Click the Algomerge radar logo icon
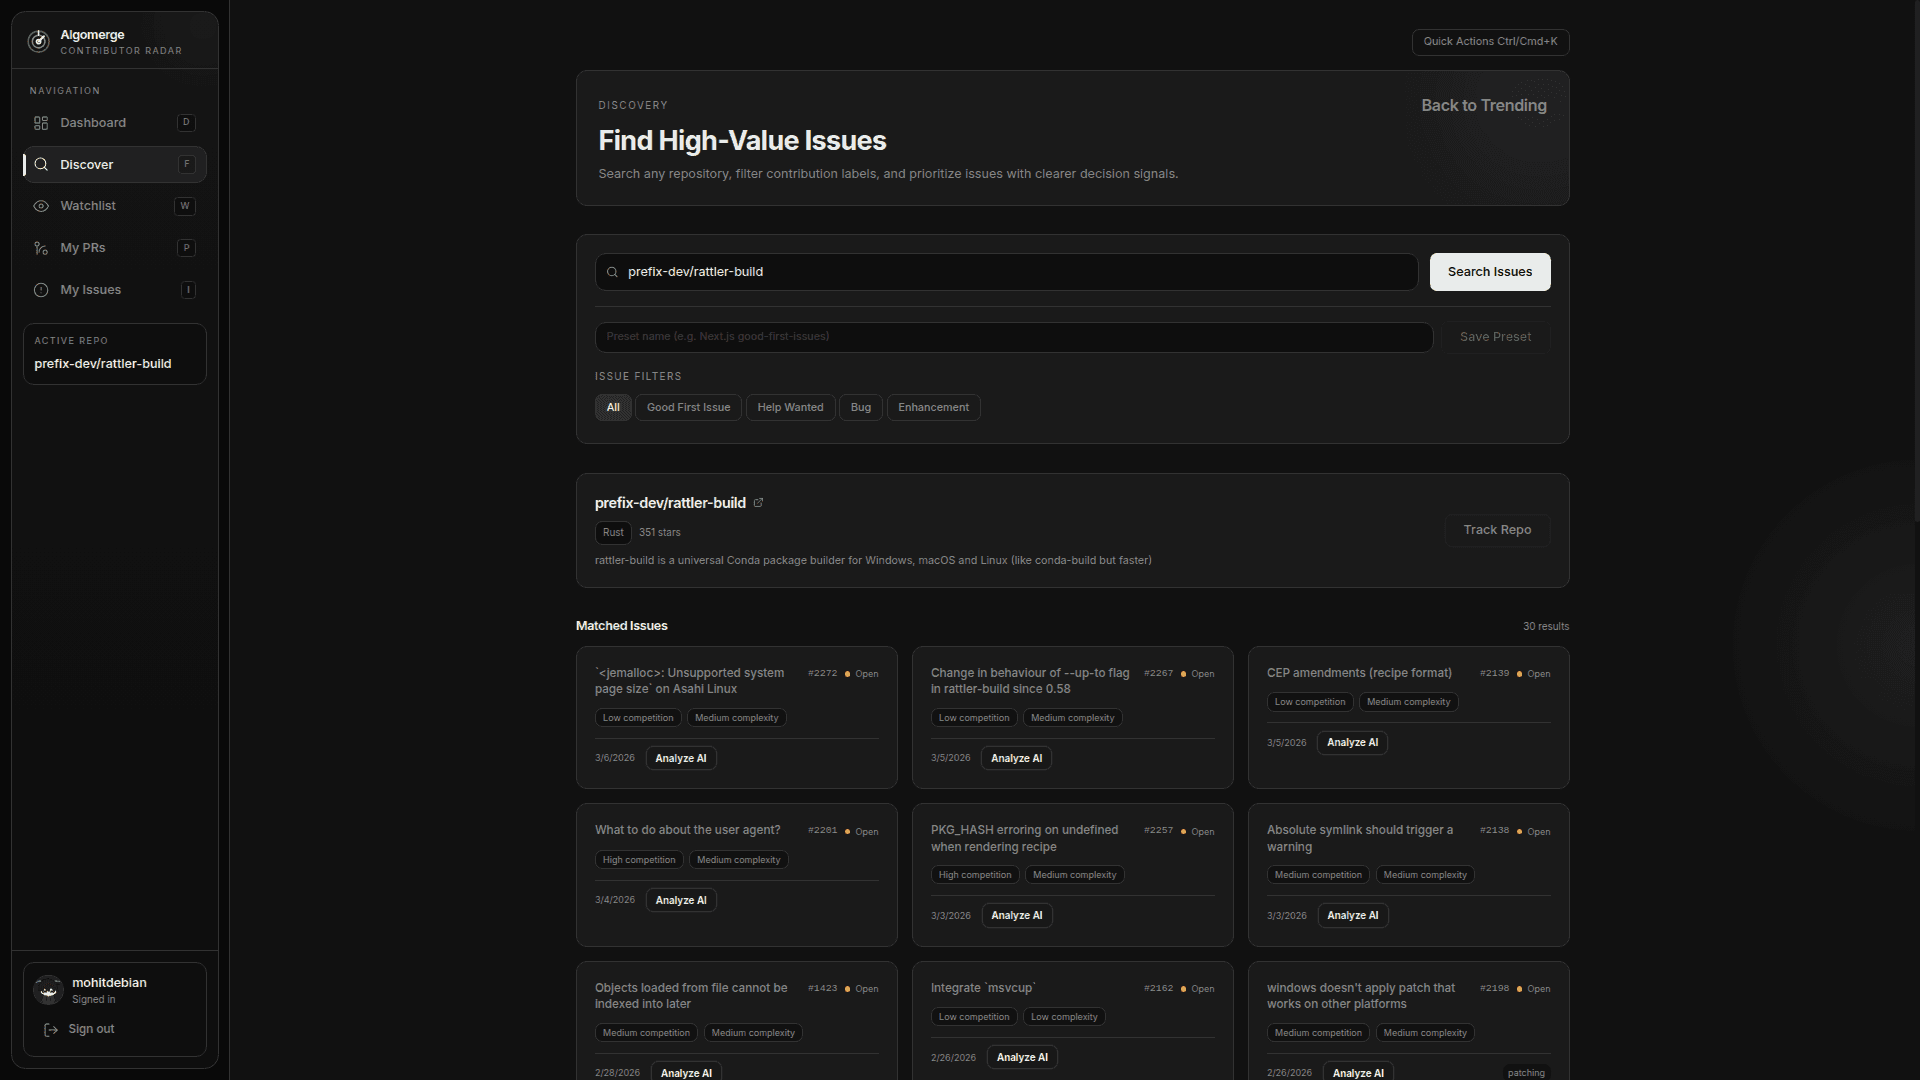1920x1080 pixels. pyautogui.click(x=38, y=41)
